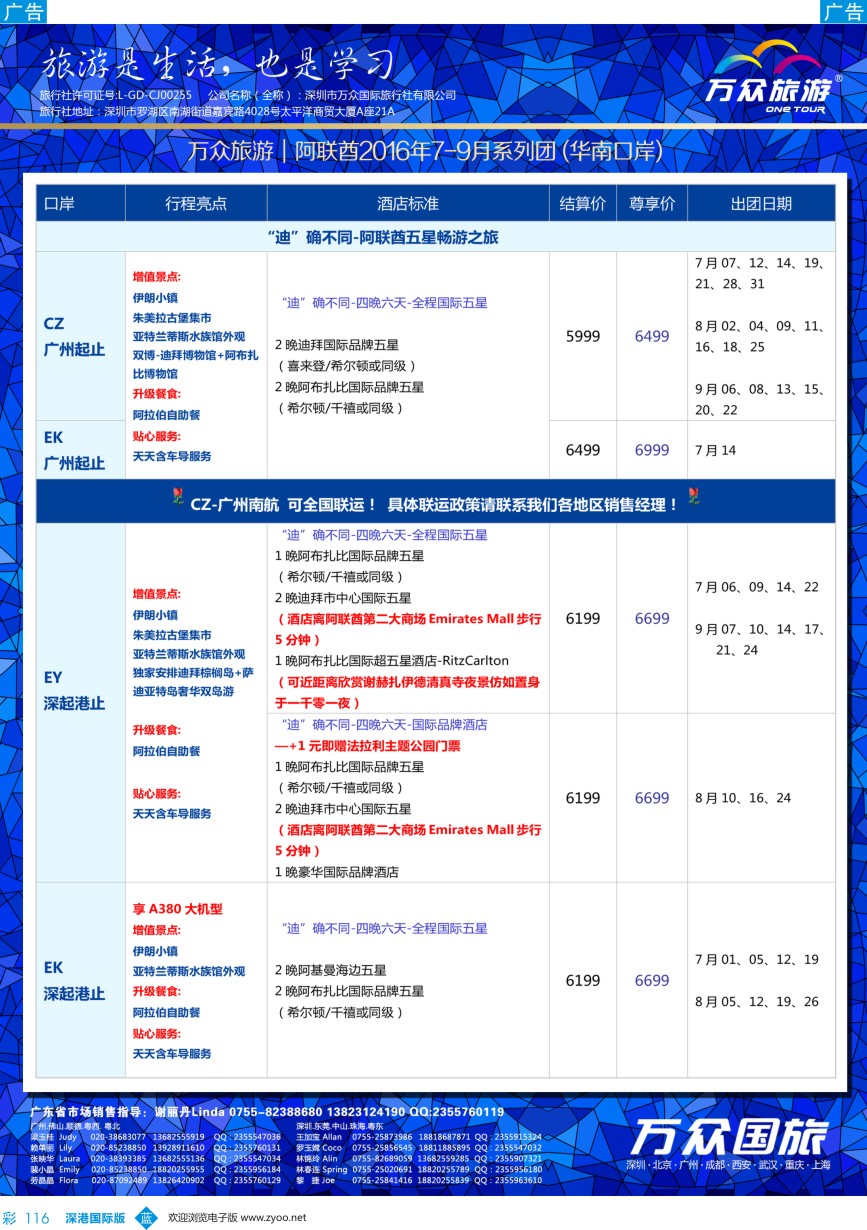
Task: Click the contact row for Lily
Action: 155,1148
